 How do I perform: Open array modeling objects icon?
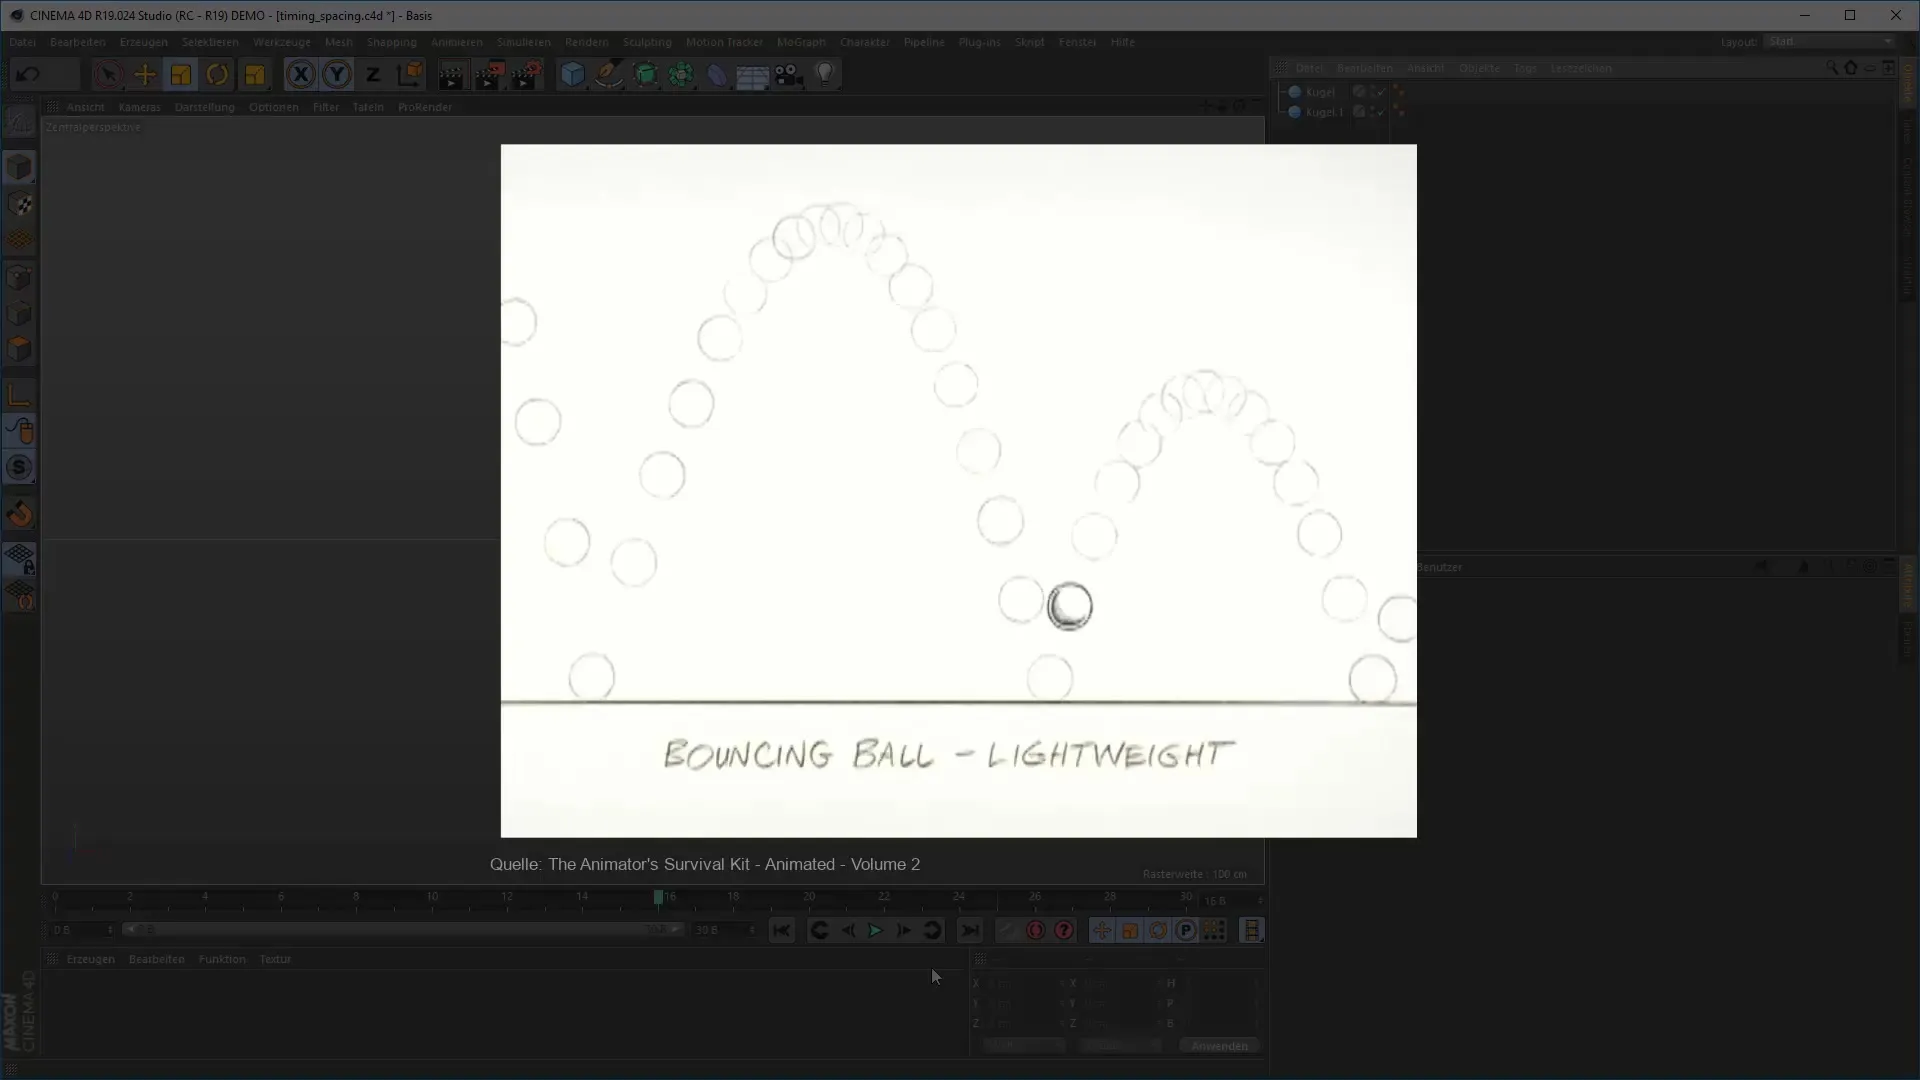(x=682, y=74)
